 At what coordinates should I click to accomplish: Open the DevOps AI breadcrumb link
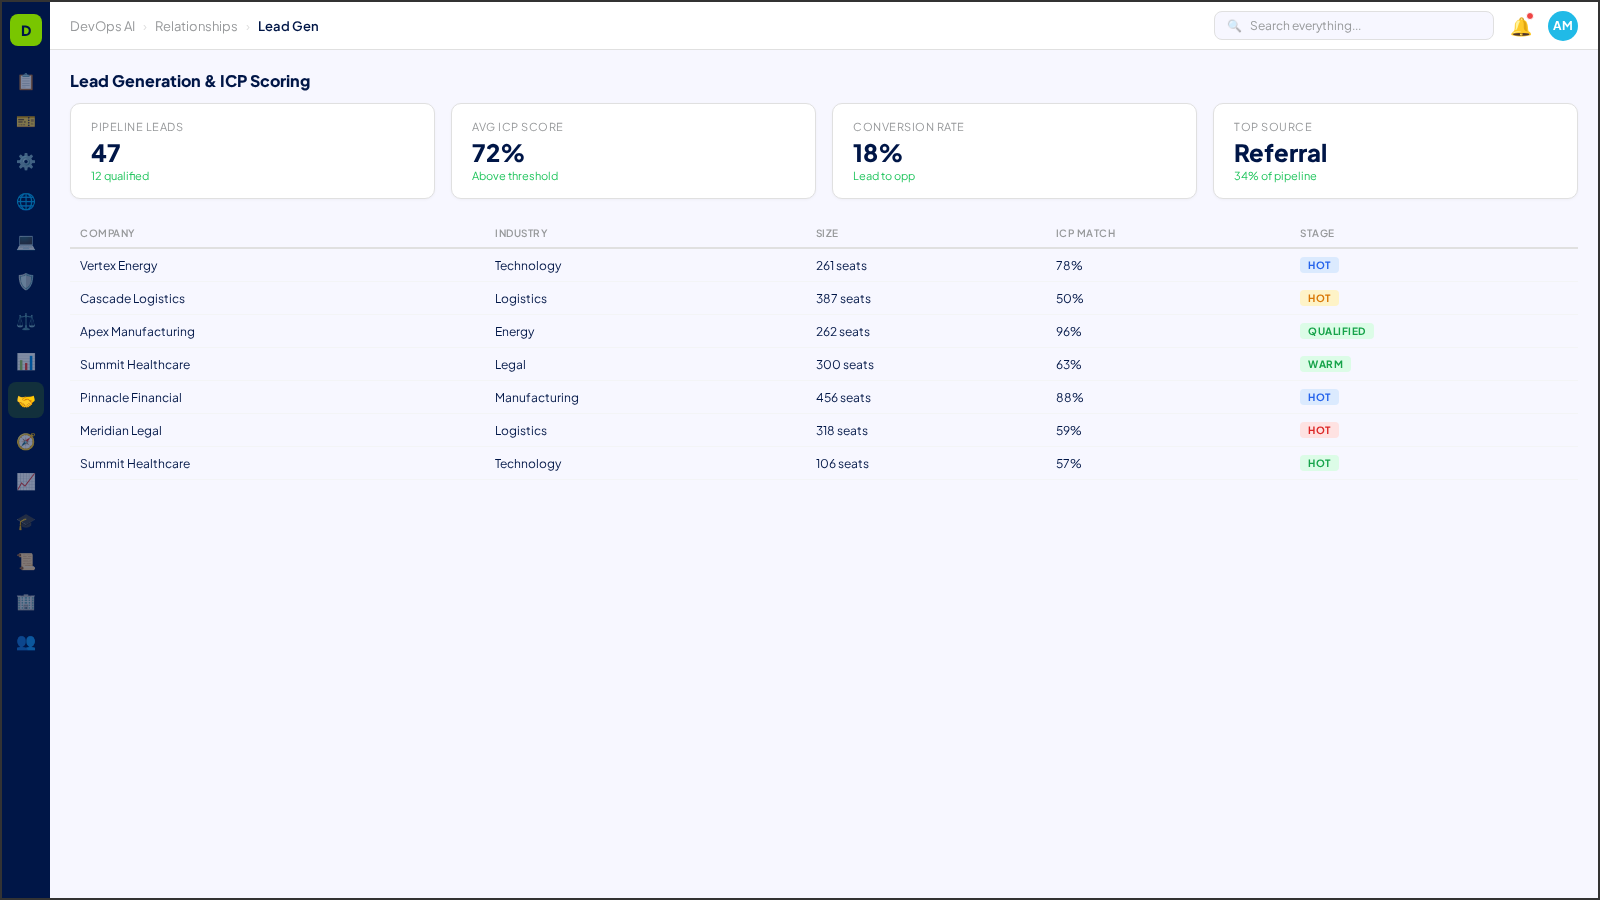102,26
